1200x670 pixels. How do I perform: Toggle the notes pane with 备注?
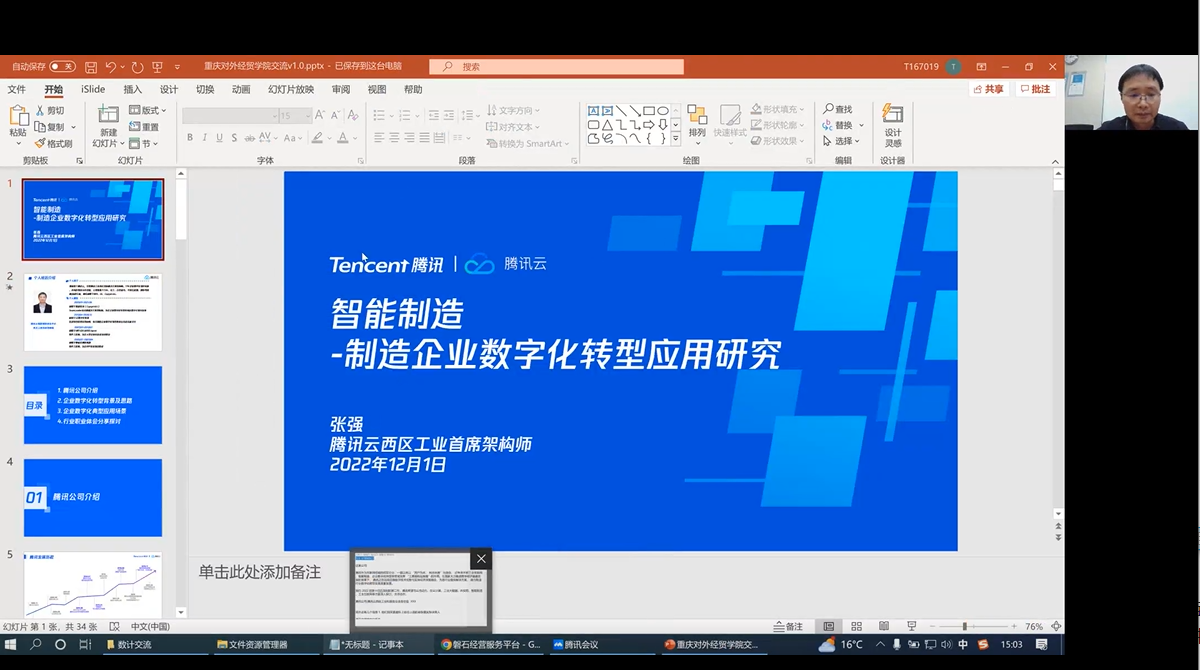788,626
